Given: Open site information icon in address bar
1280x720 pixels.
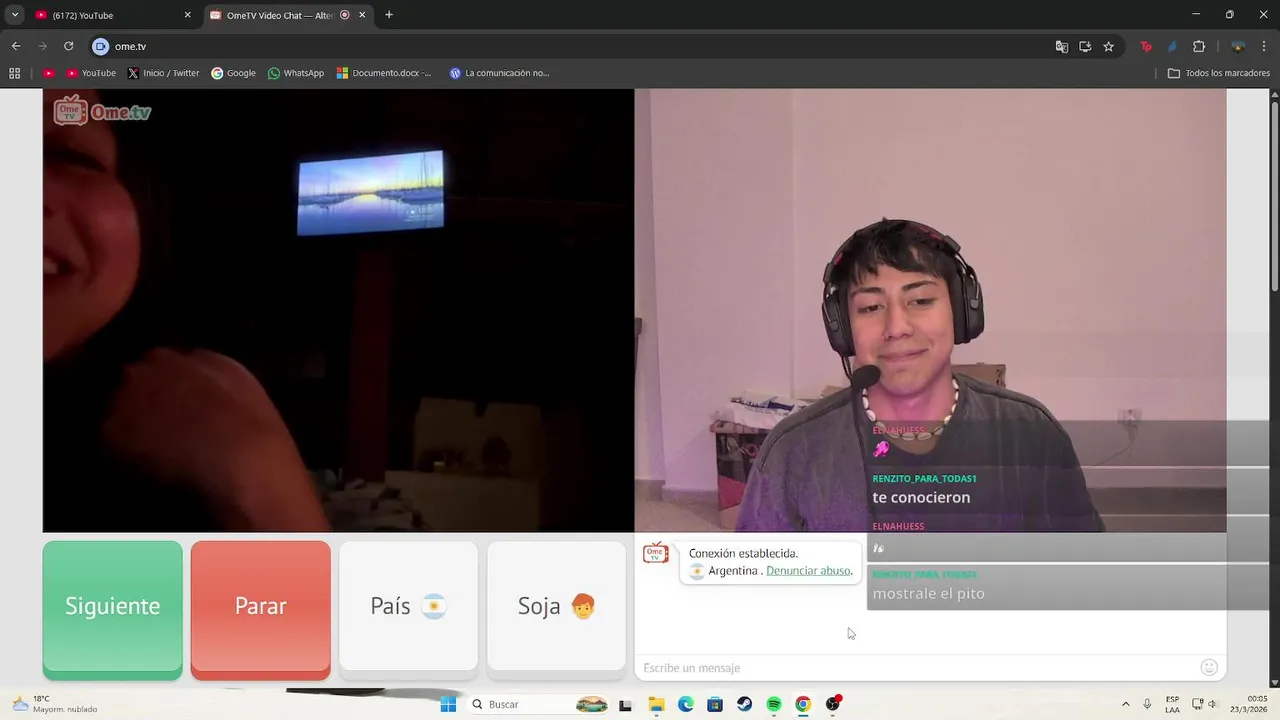Looking at the screenshot, I should click(100, 46).
